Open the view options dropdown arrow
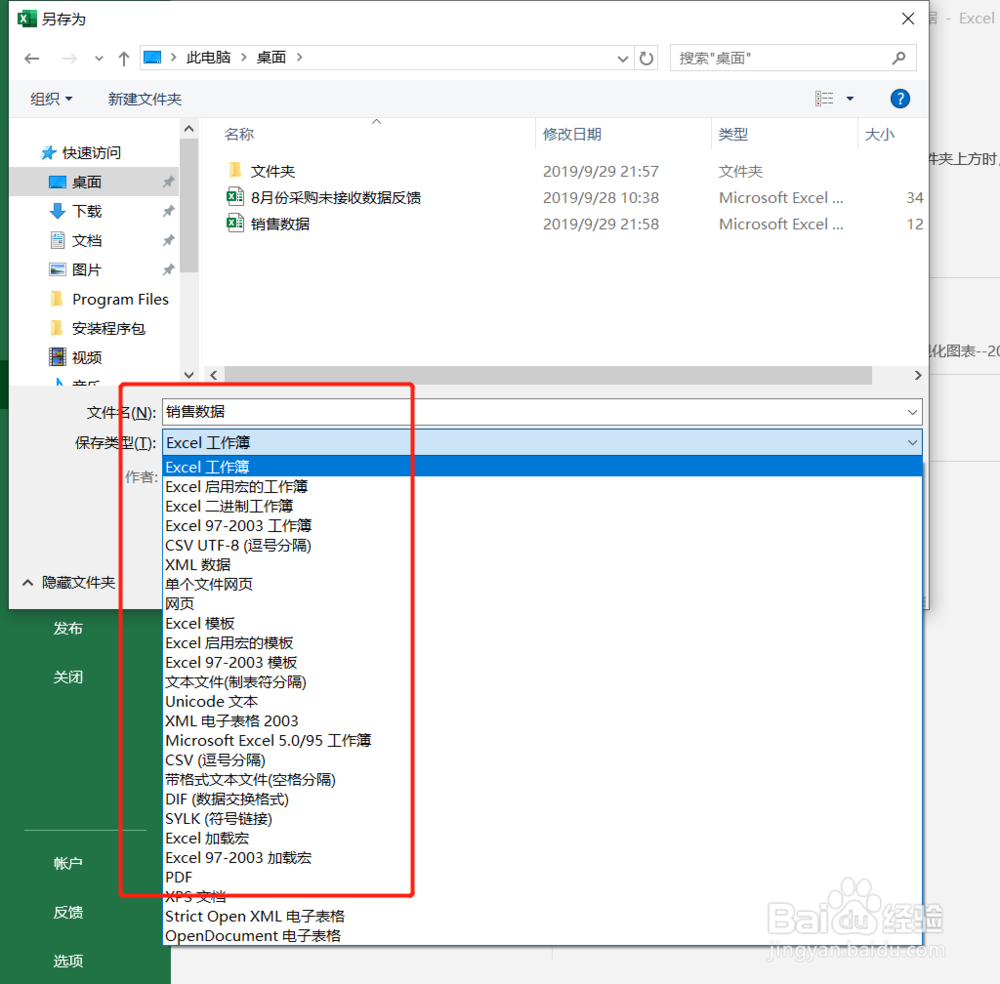Viewport: 1000px width, 984px height. [850, 98]
